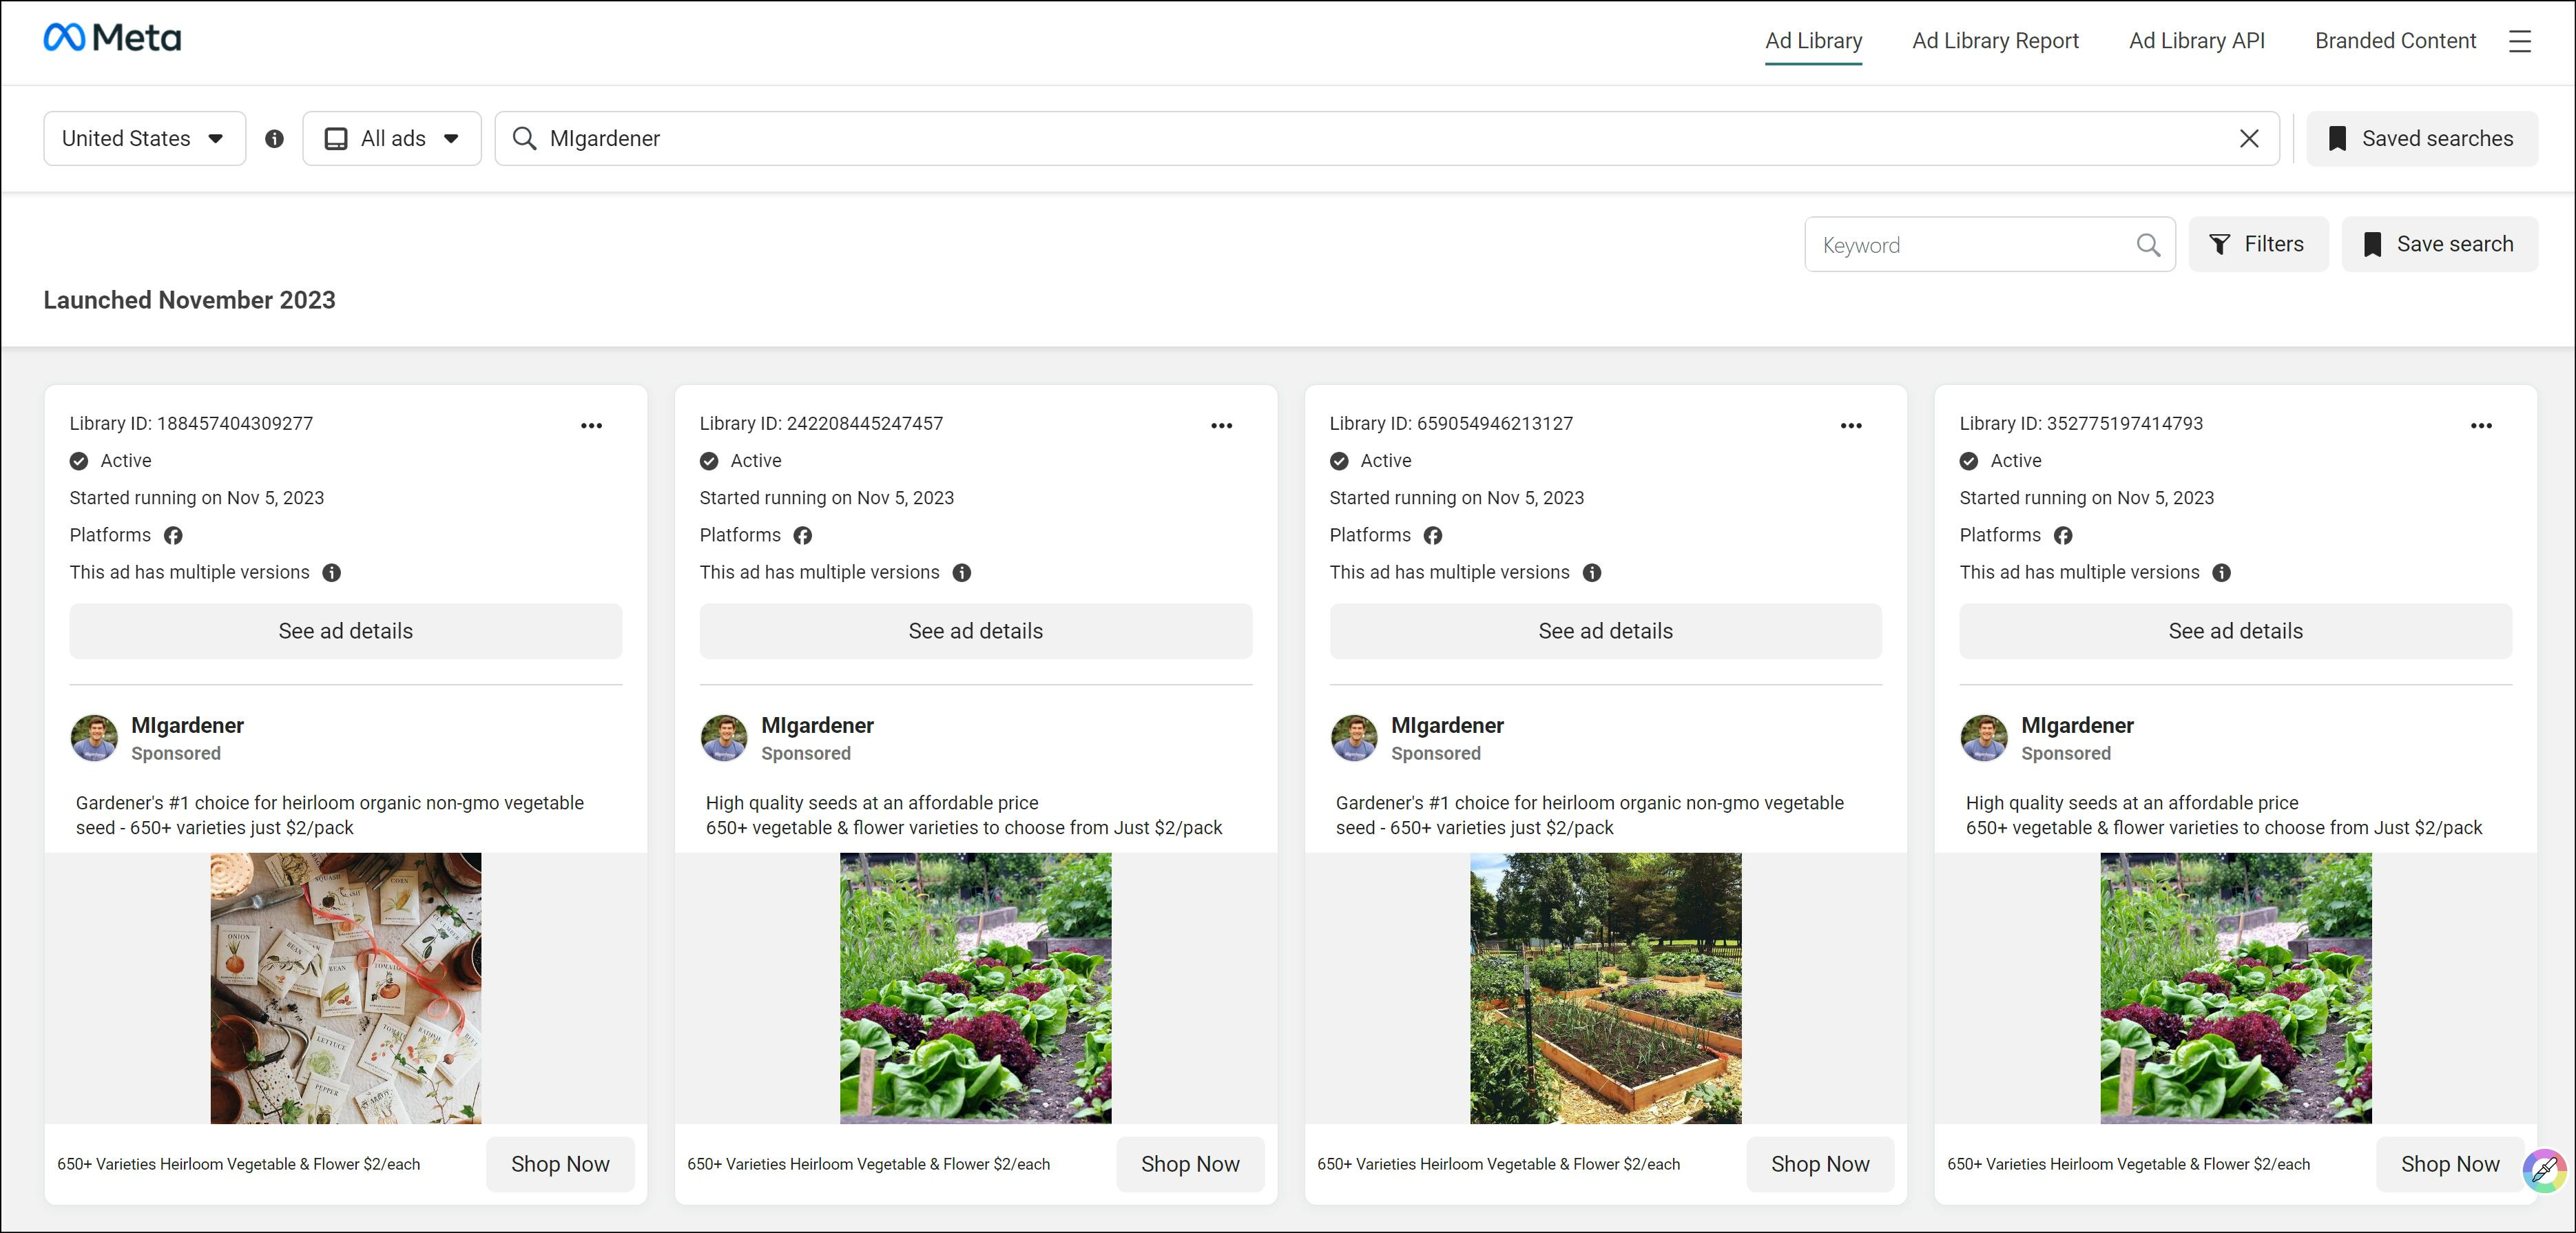Open Saved searches
Screen dimensions: 2576x1233
[x=2421, y=139]
